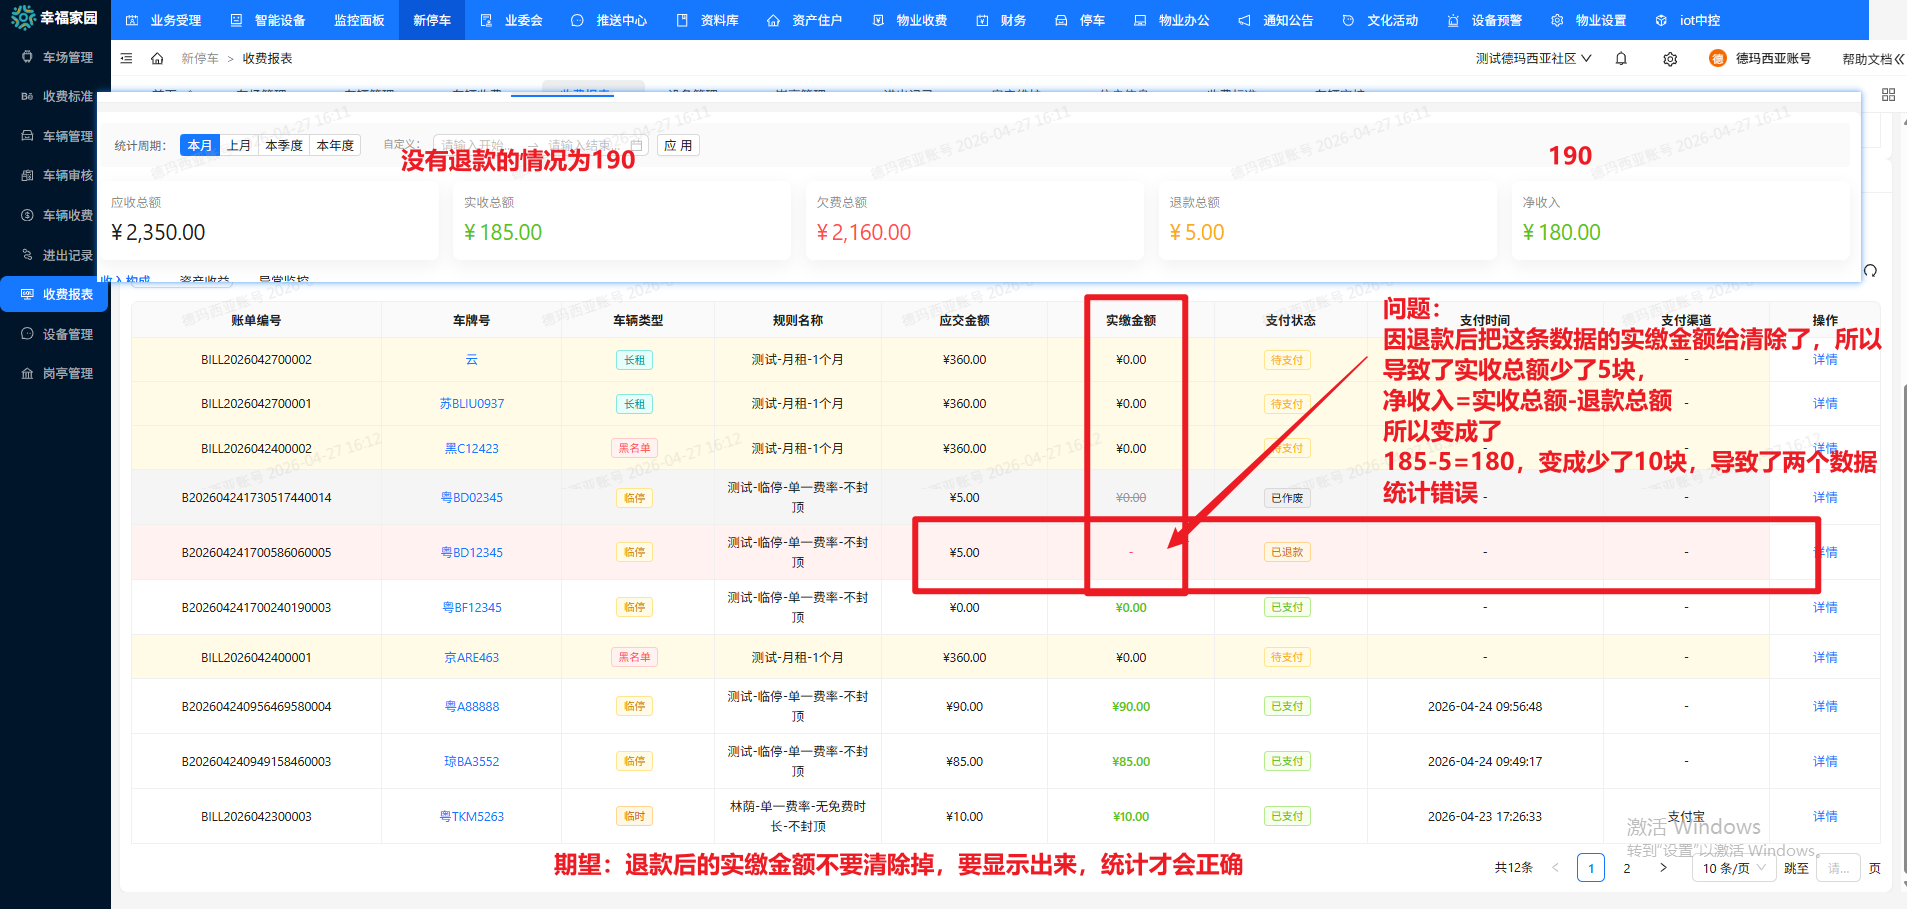Open the settings gear in the header
Image resolution: width=1907 pixels, height=909 pixels.
point(1670,59)
